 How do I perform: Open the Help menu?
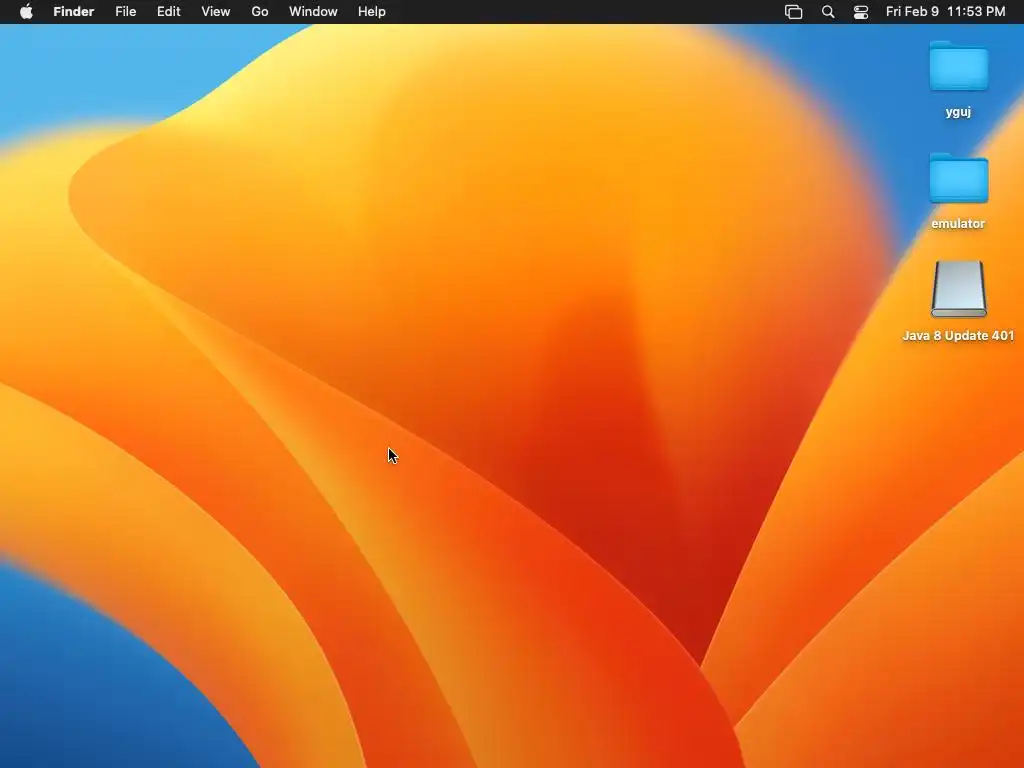[x=372, y=12]
